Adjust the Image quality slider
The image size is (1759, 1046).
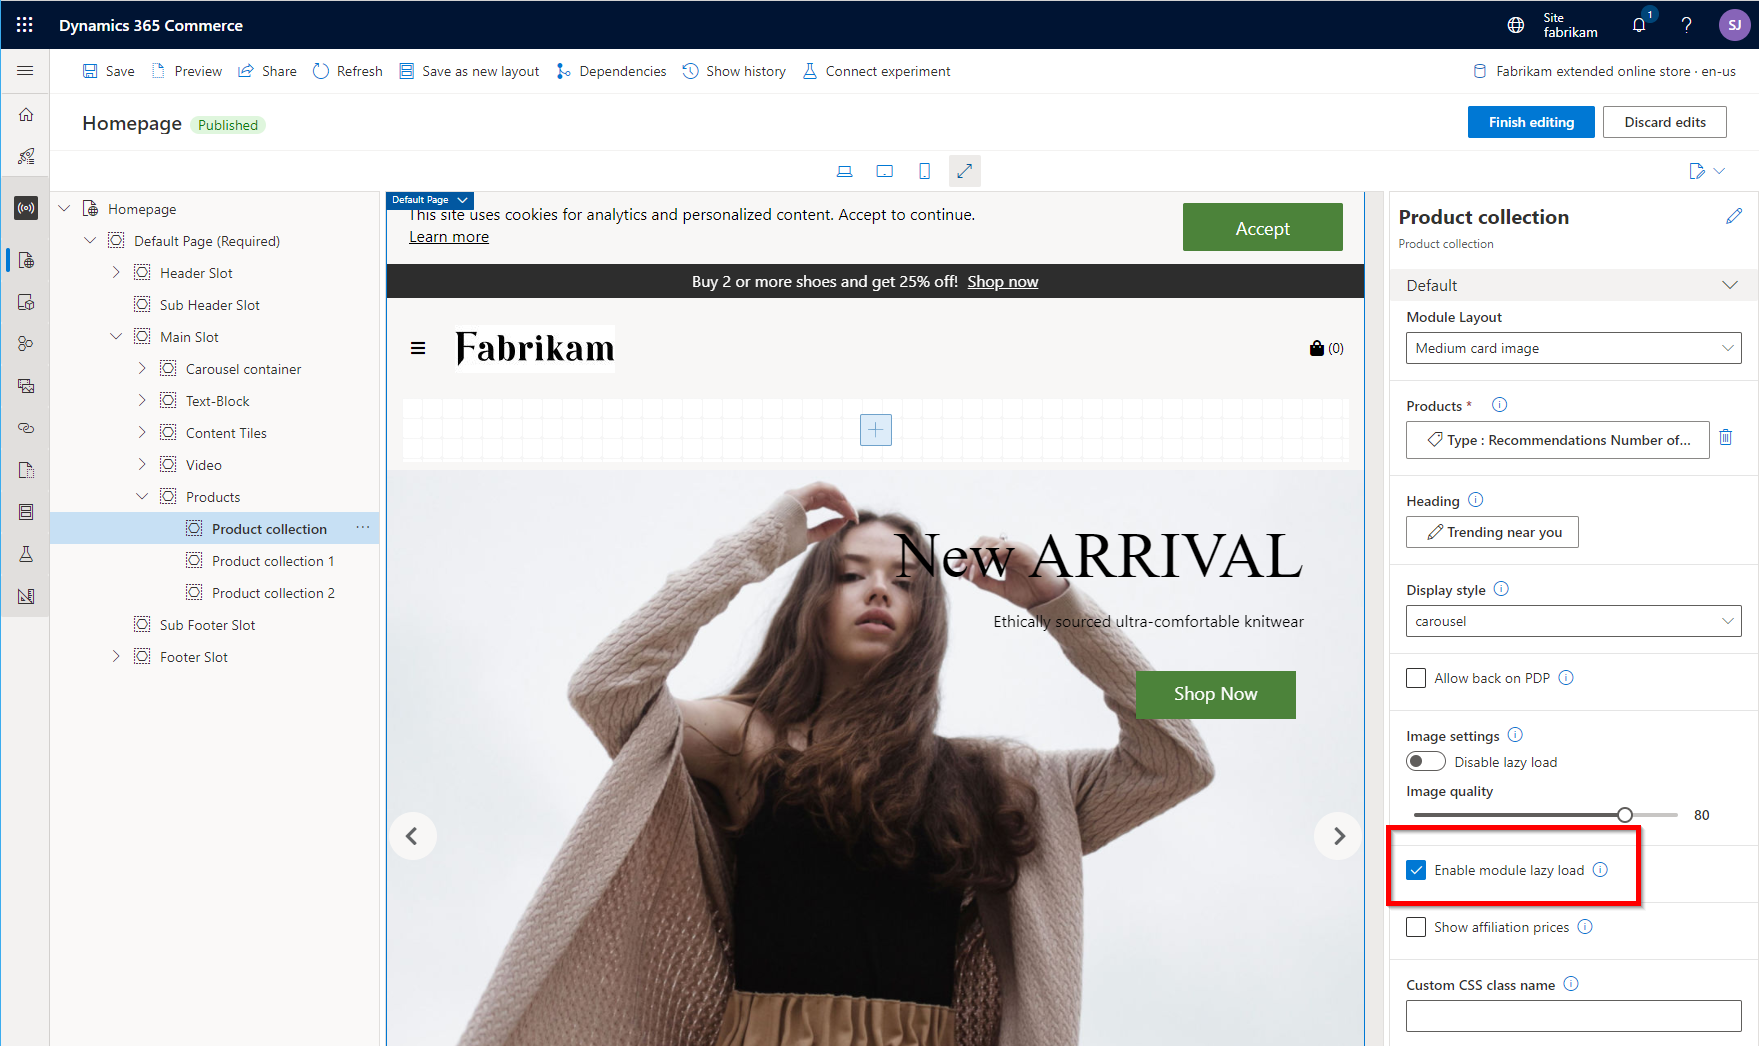(x=1624, y=814)
